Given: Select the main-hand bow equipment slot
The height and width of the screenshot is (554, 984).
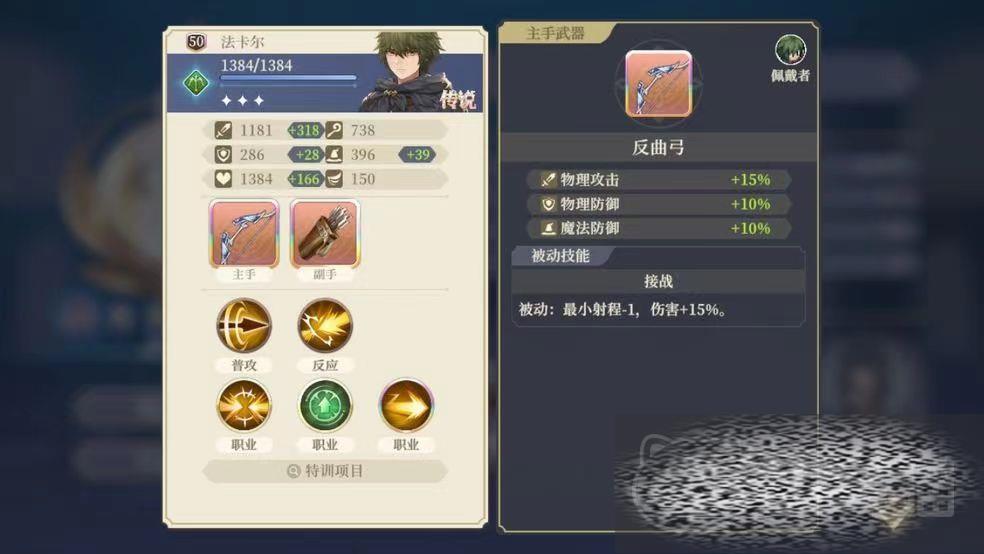Looking at the screenshot, I should click(243, 234).
